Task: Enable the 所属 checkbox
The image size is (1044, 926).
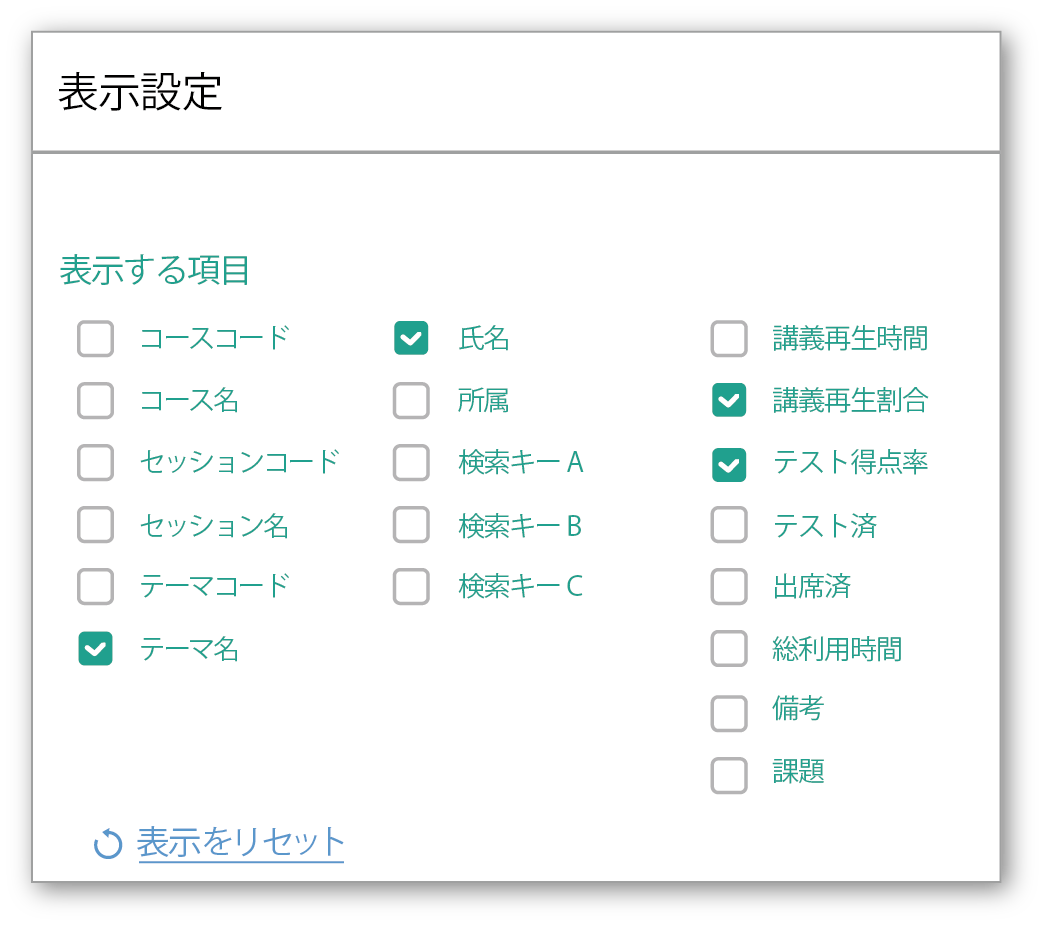Action: click(x=411, y=401)
